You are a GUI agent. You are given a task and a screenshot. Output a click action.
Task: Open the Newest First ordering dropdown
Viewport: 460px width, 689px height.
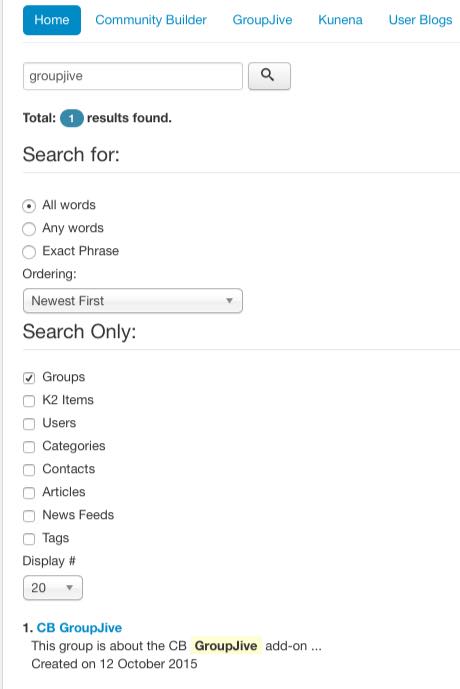click(133, 301)
